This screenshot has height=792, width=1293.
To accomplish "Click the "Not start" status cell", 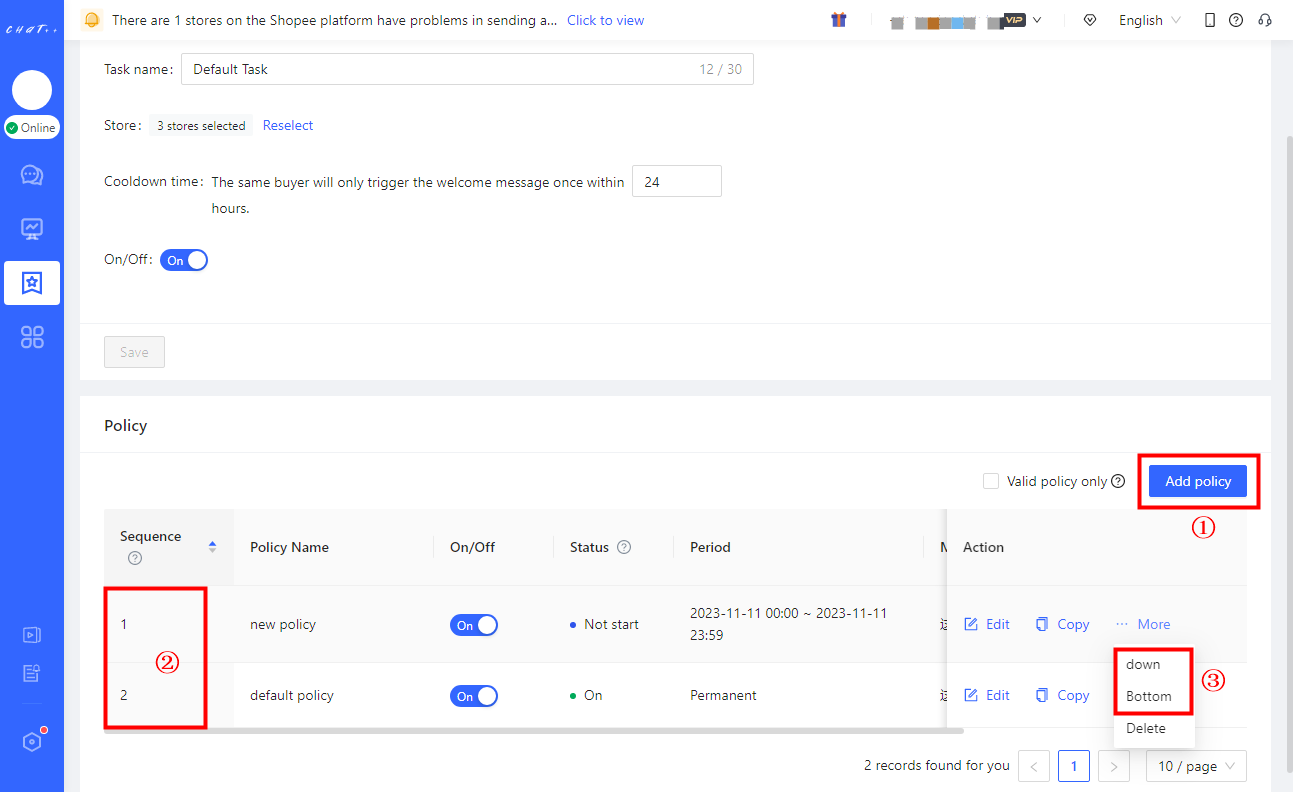I will [604, 624].
